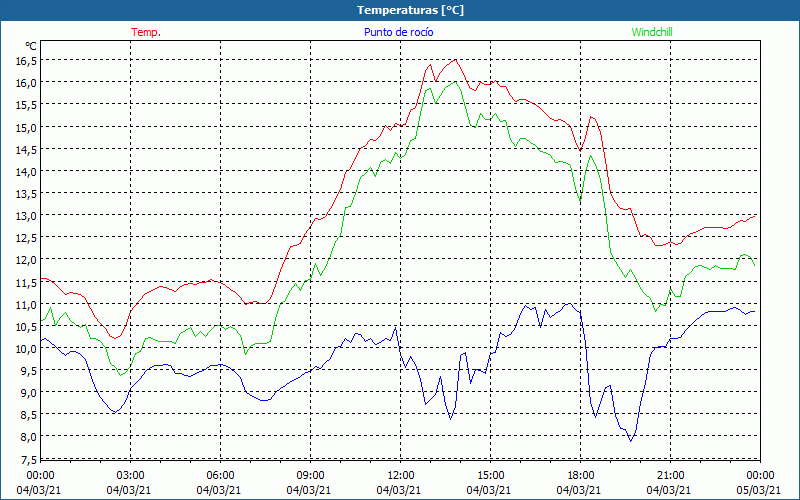Screen dimensions: 800x500
Task: Click the 7,5 y-axis value
Action: 28,460
